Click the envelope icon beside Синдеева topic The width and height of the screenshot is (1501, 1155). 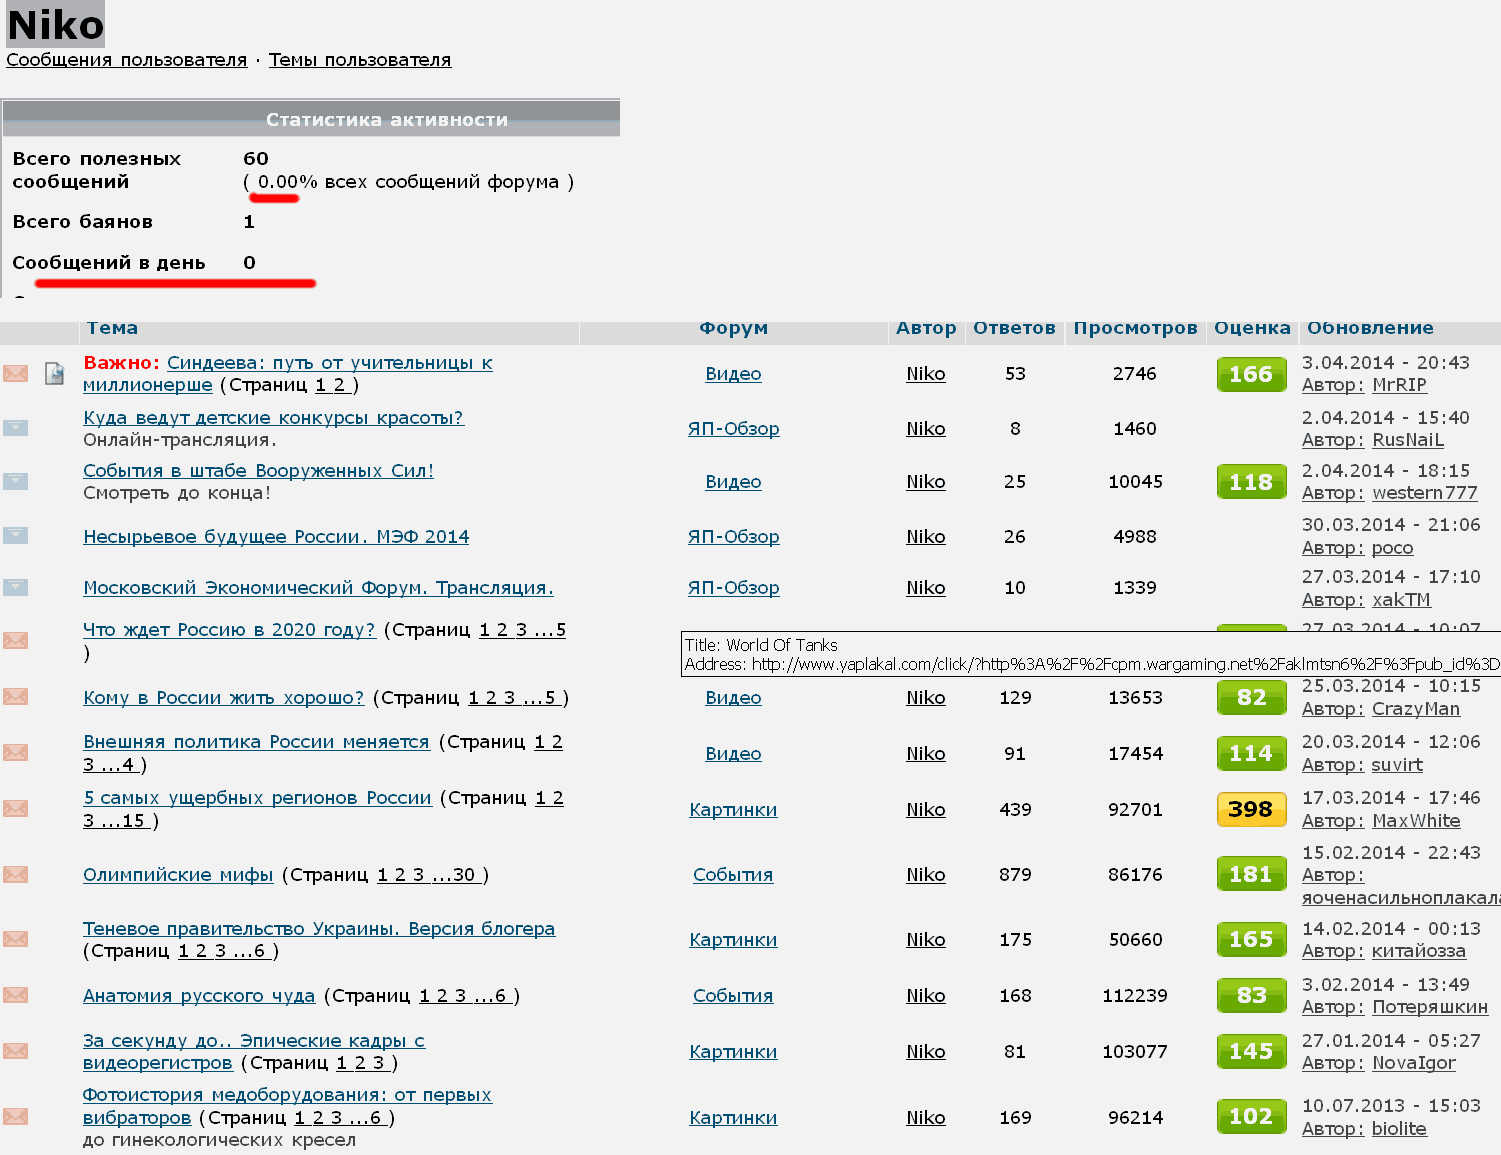pyautogui.click(x=15, y=373)
